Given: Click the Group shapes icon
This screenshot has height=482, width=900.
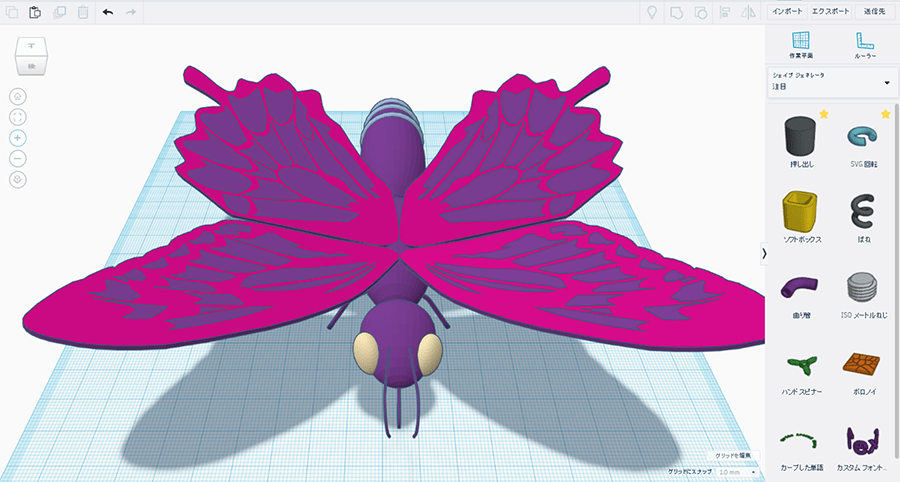Looking at the screenshot, I should 677,12.
